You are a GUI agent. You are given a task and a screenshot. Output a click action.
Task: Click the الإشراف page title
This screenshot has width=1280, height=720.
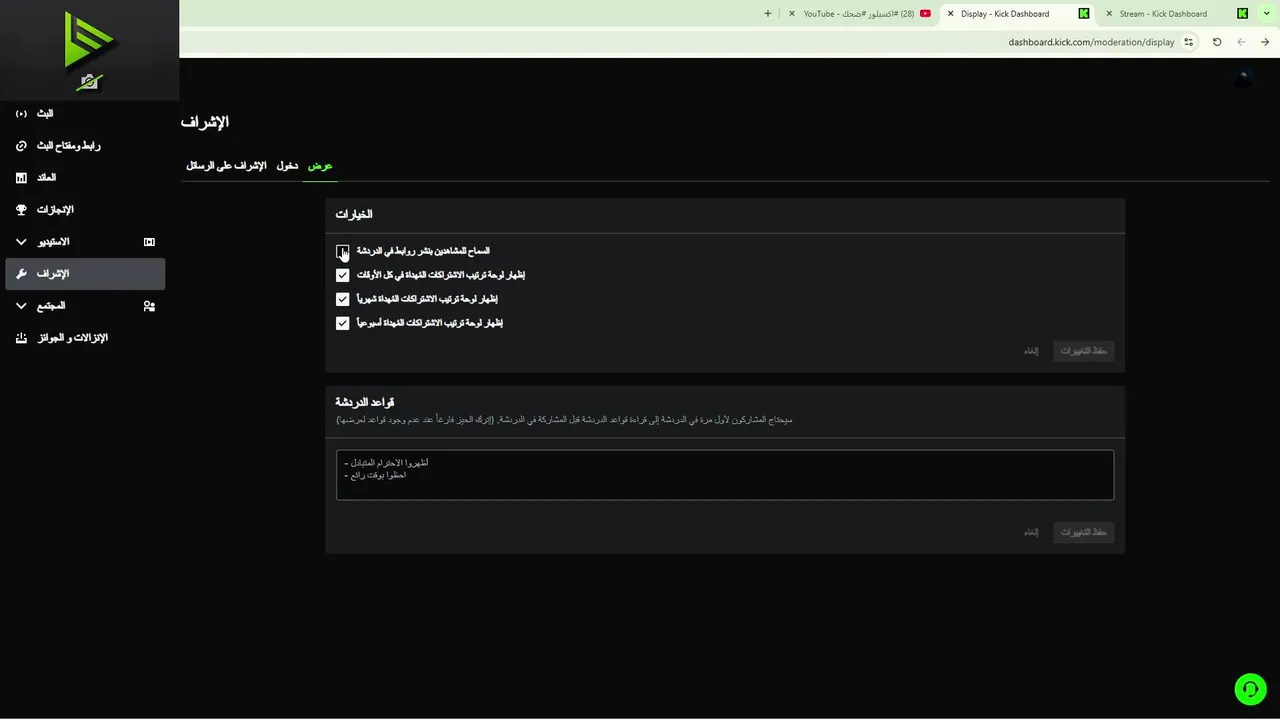pyautogui.click(x=205, y=122)
